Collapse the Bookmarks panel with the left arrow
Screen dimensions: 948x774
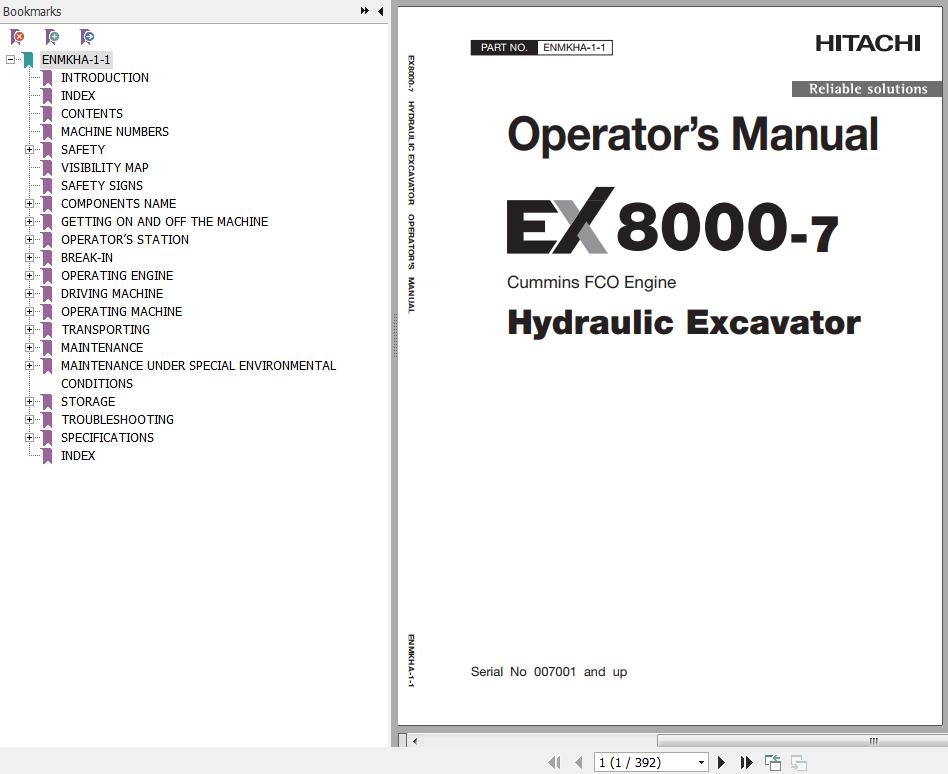click(380, 11)
